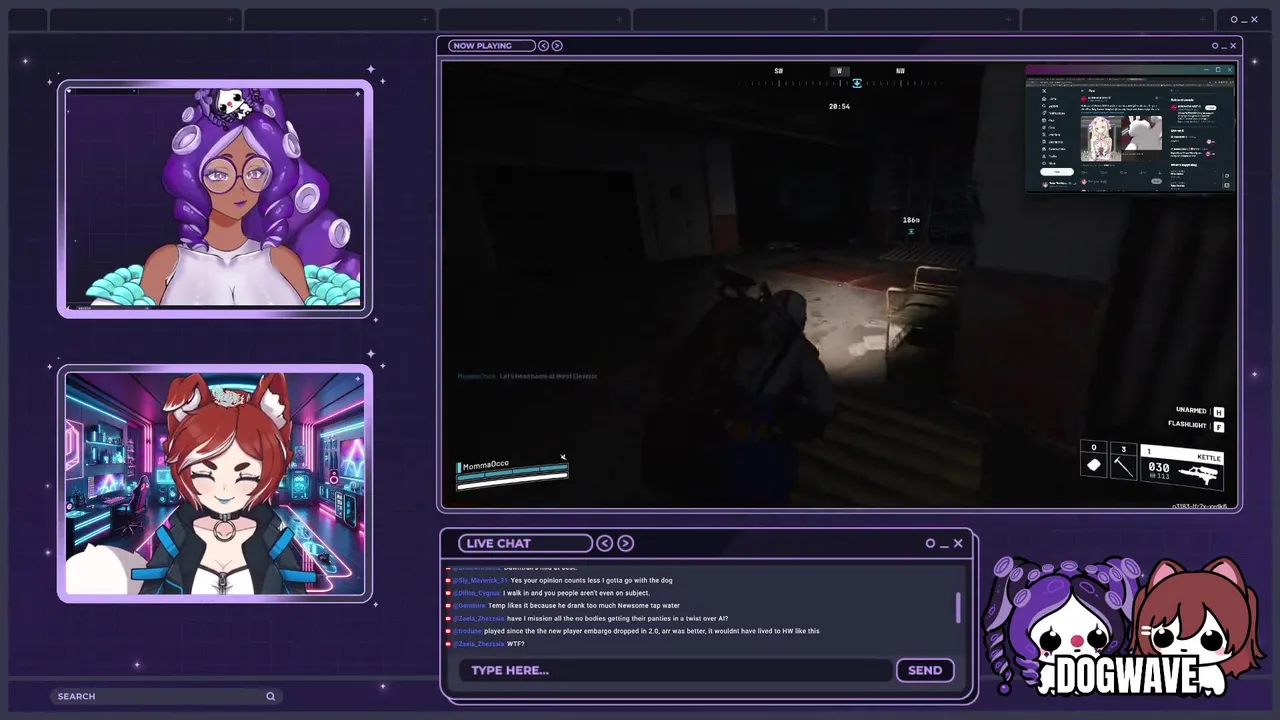This screenshot has width=1280, height=720.
Task: Open the anime girl image in X post
Action: [1101, 139]
